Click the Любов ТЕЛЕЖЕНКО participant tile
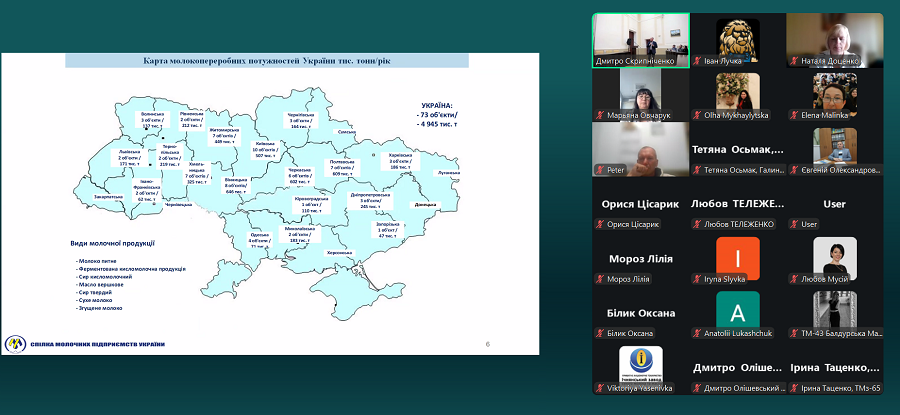Image resolution: width=900 pixels, height=415 pixels. (x=738, y=204)
